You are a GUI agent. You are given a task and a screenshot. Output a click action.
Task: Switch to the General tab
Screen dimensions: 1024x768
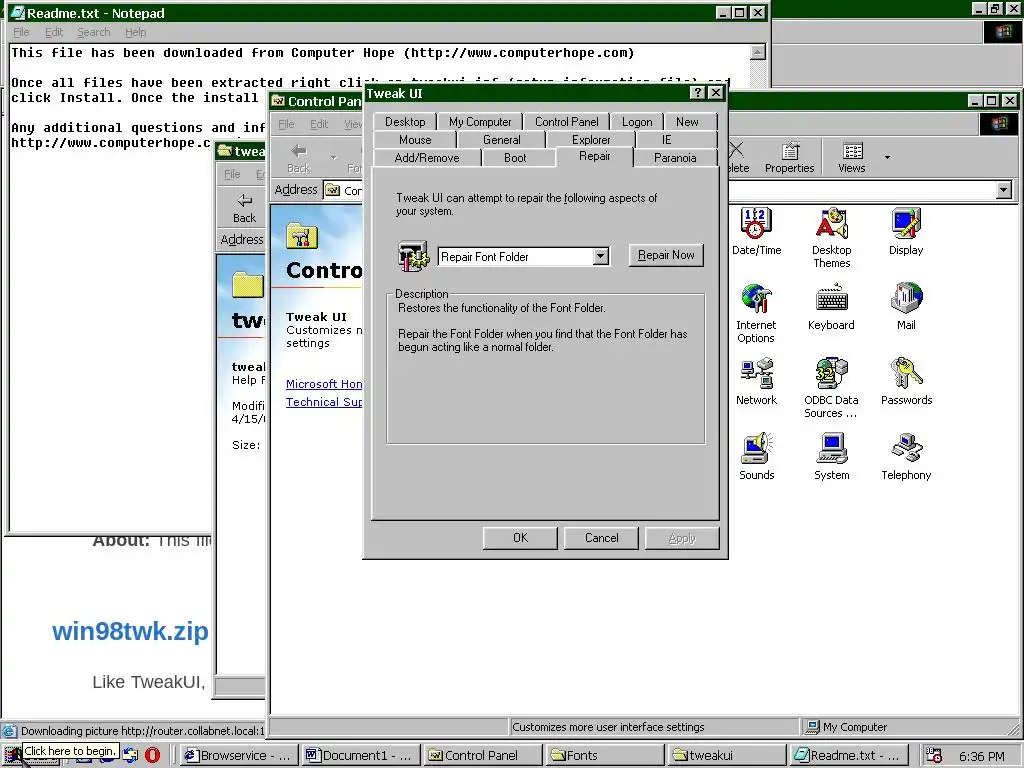[502, 140]
